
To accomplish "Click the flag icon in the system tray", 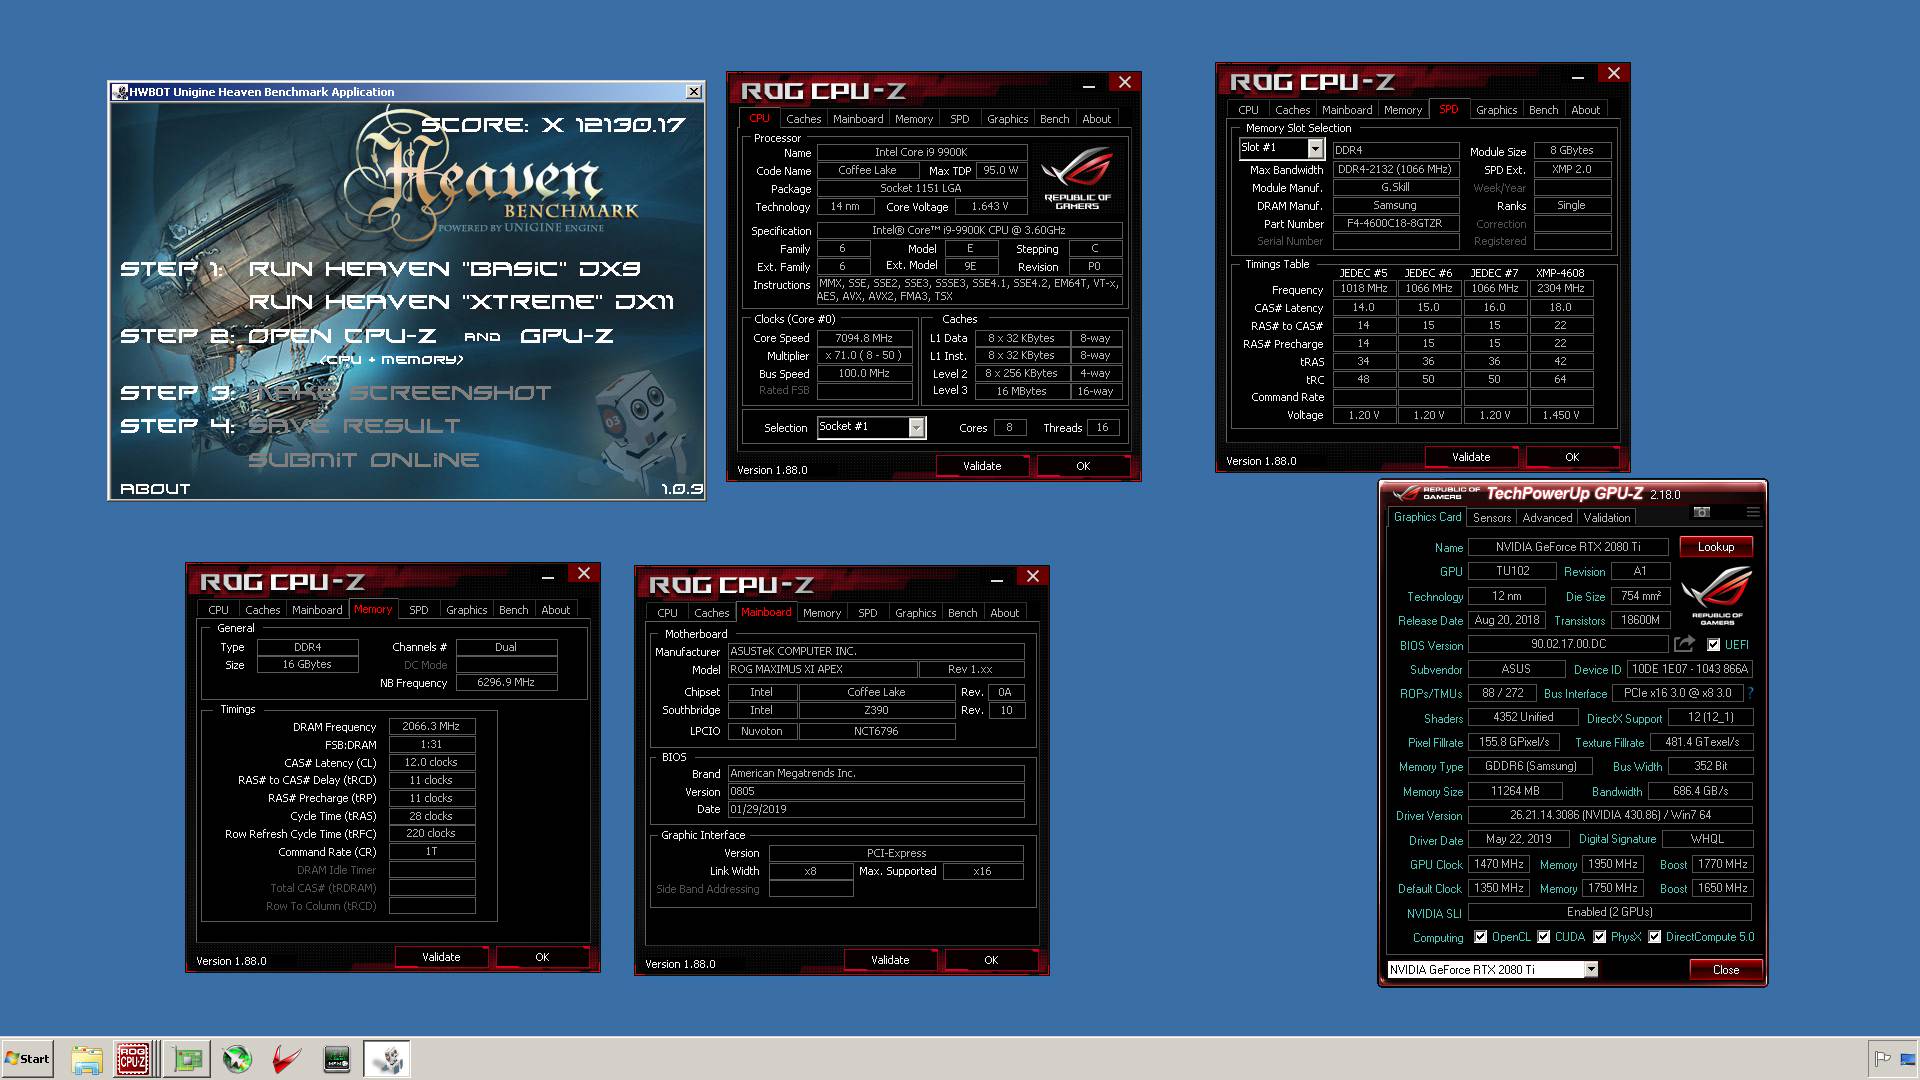I will coord(1883,1059).
